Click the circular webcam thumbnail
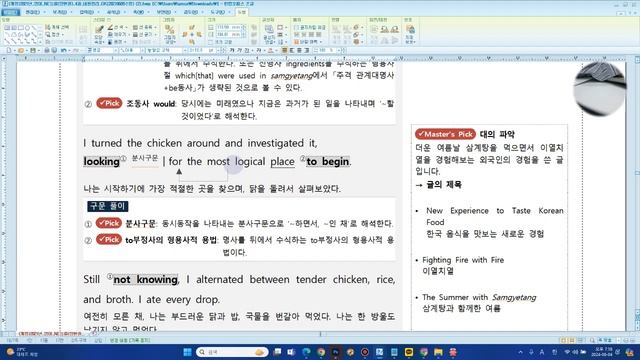The width and height of the screenshot is (640, 360). [600, 89]
